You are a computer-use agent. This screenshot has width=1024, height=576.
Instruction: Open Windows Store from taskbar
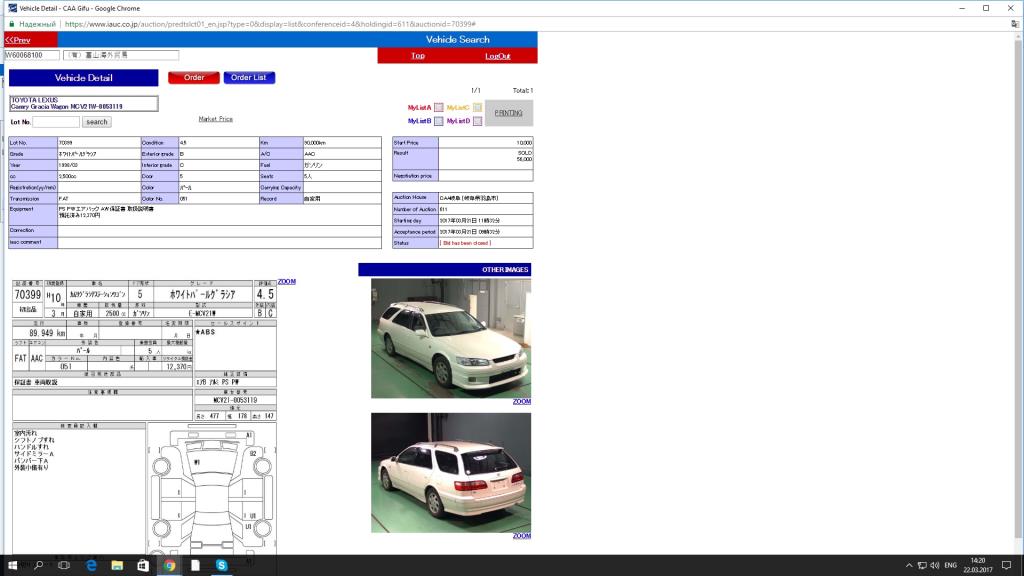click(143, 565)
